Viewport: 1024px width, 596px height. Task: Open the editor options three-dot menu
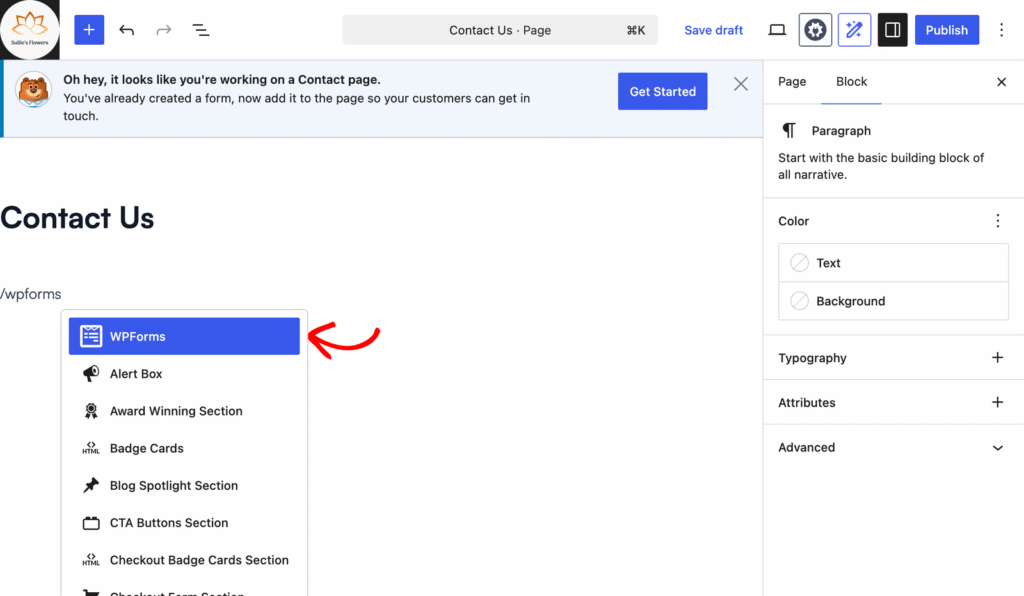1001,30
